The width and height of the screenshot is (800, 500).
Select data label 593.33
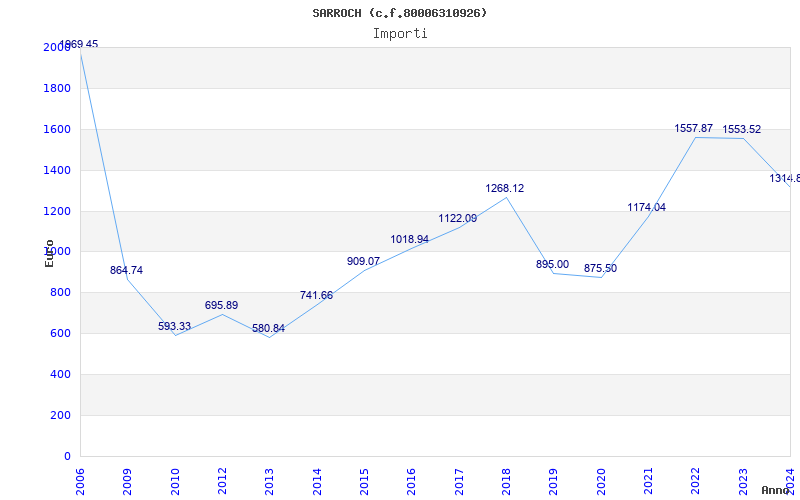click(174, 327)
